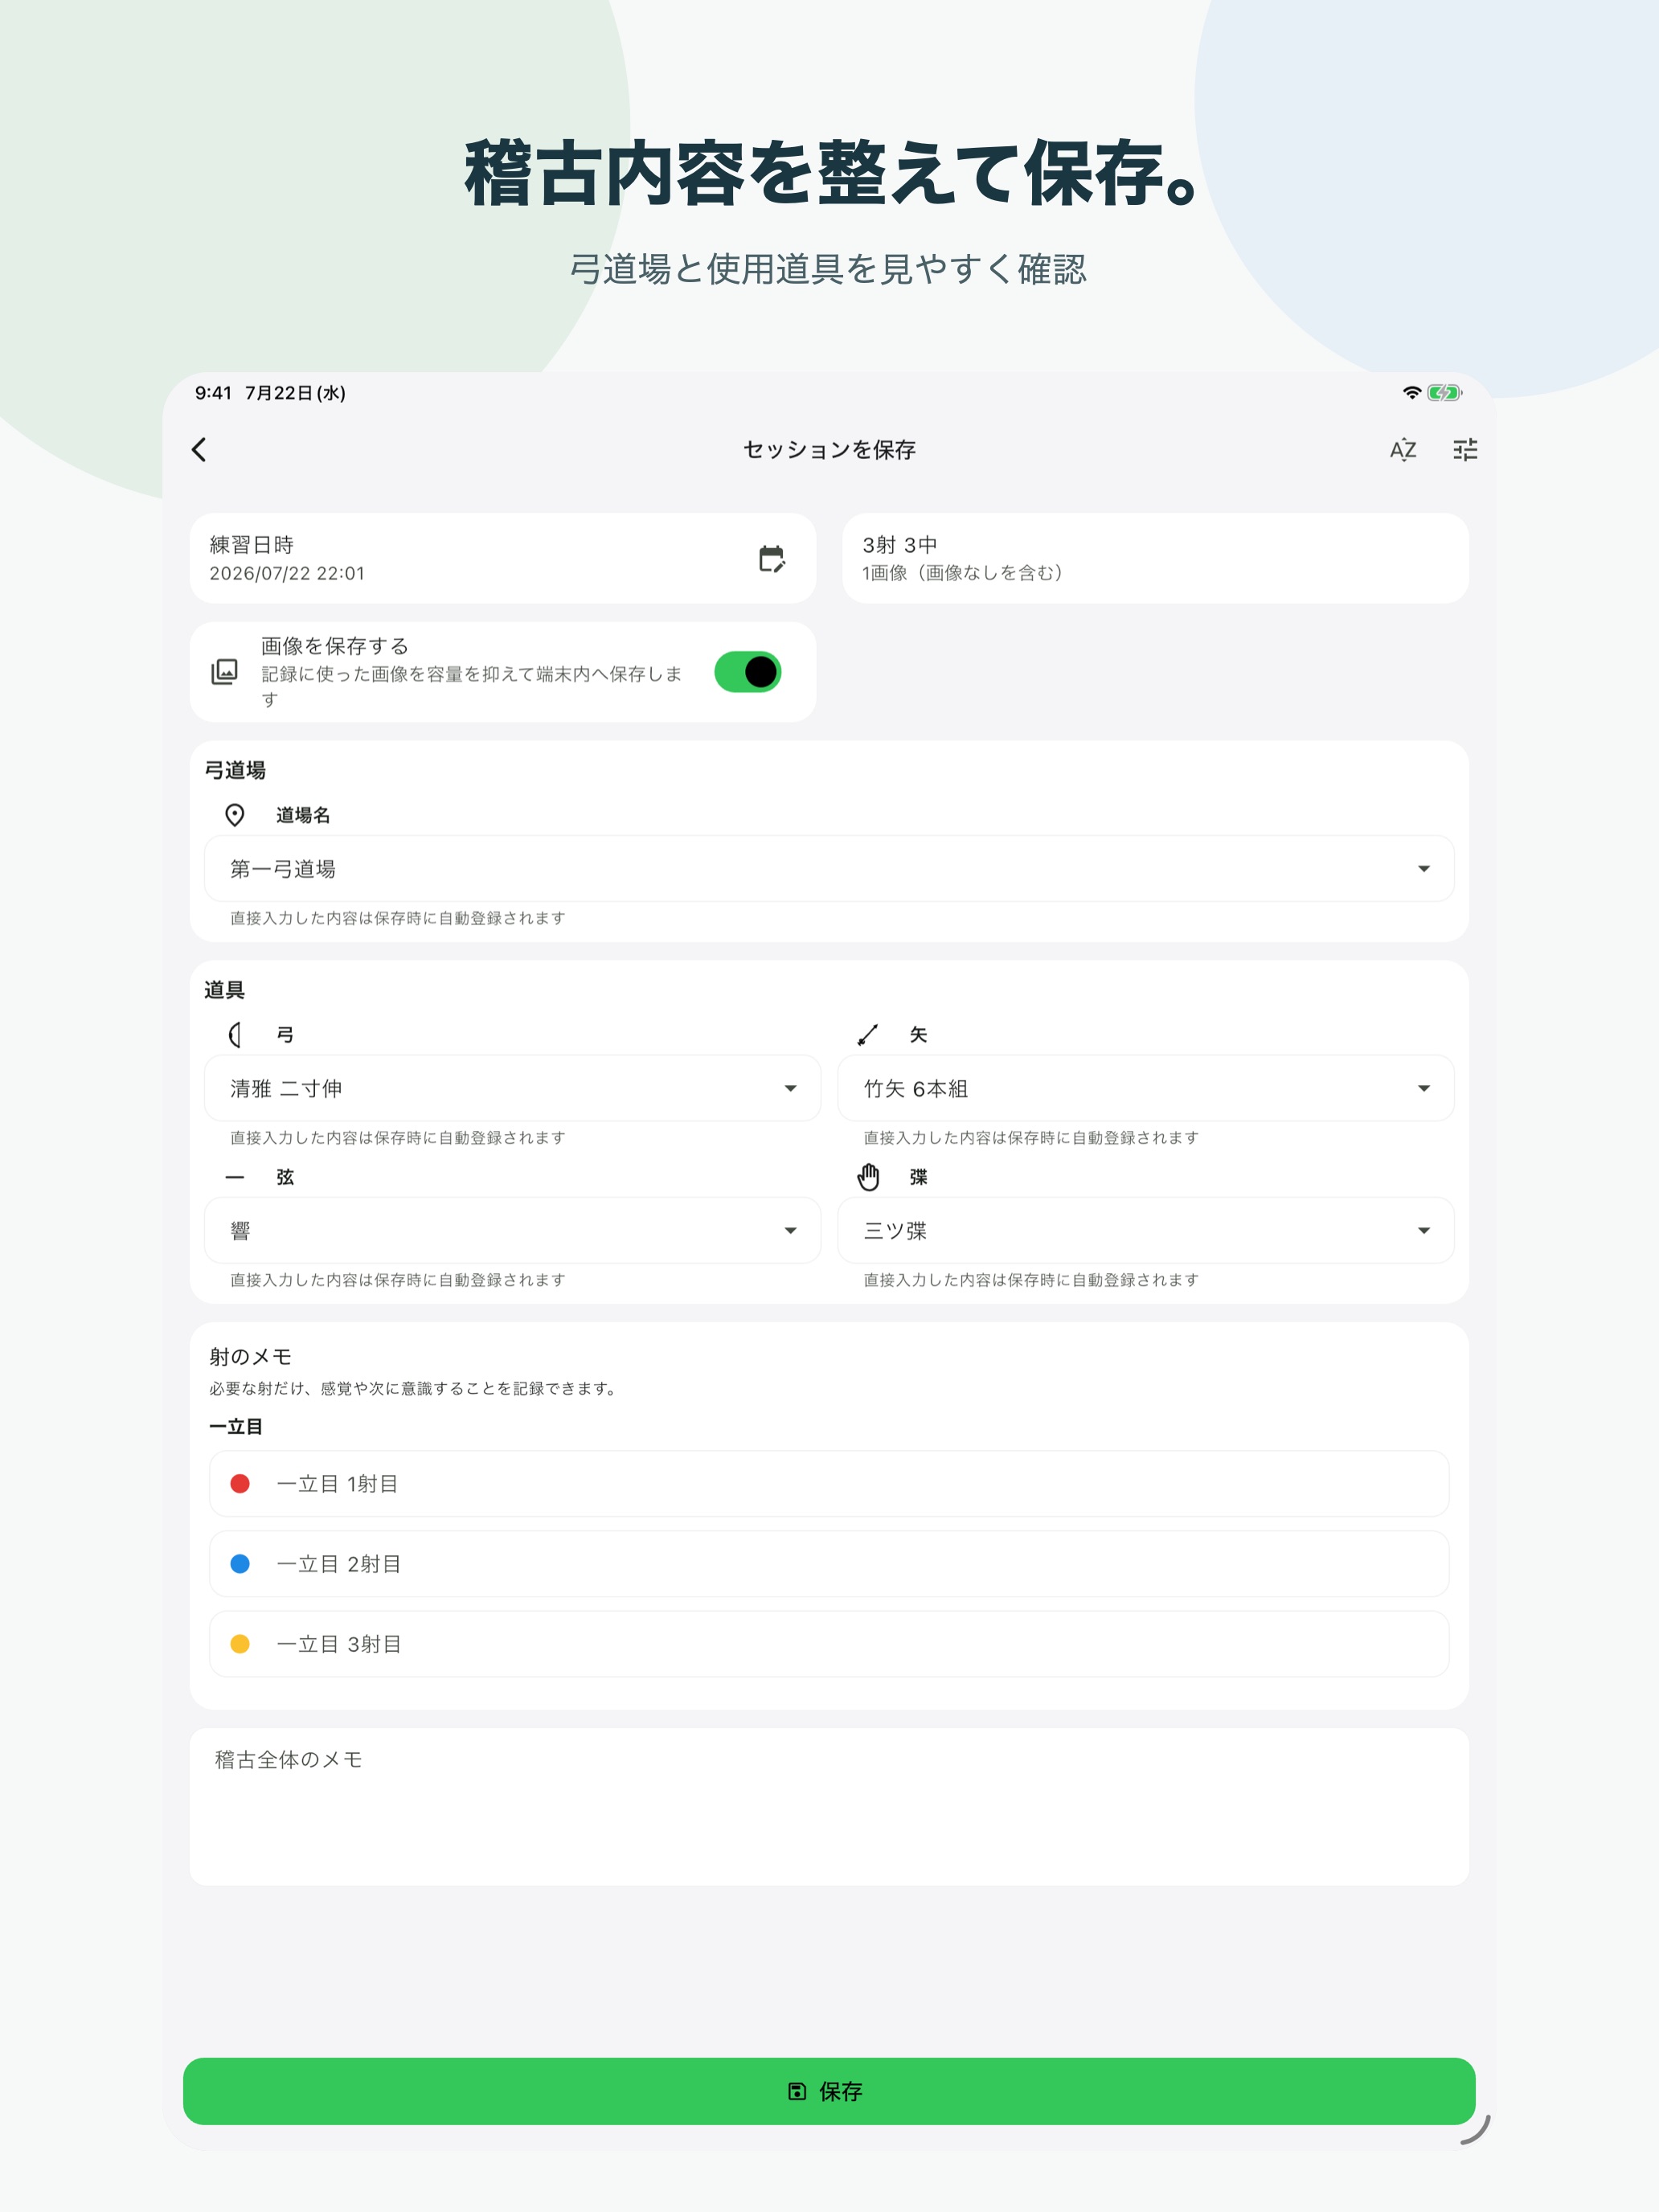Focus the 稽古全体のメモ text area
This screenshot has width=1659, height=2212.
tap(829, 1807)
